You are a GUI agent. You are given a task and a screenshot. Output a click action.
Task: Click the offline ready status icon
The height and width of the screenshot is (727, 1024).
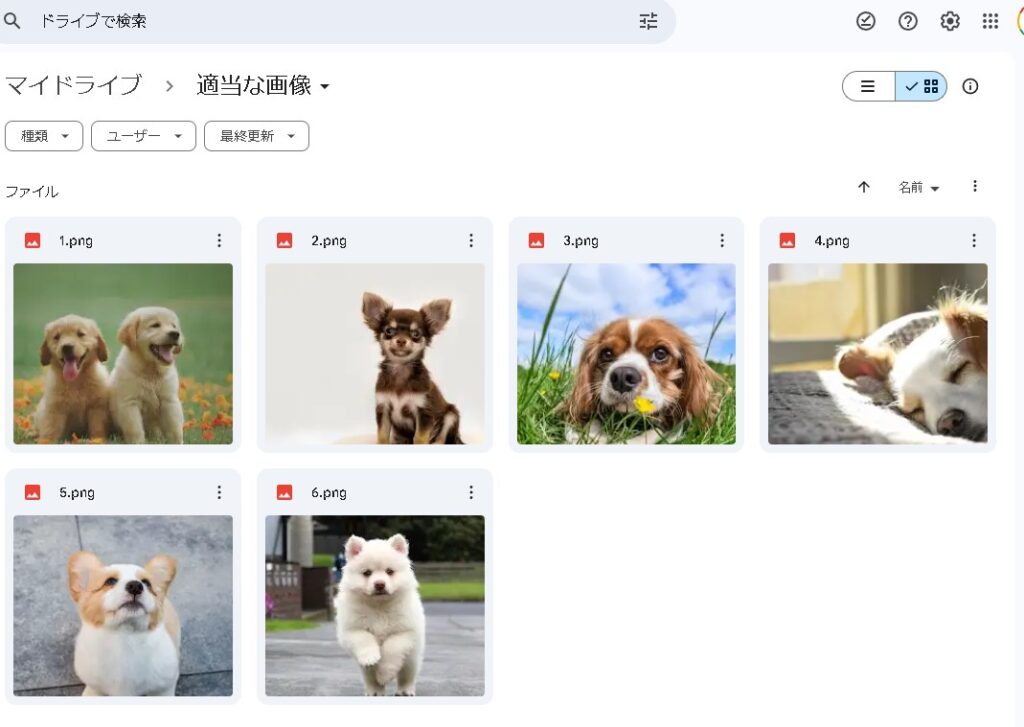(x=866, y=21)
